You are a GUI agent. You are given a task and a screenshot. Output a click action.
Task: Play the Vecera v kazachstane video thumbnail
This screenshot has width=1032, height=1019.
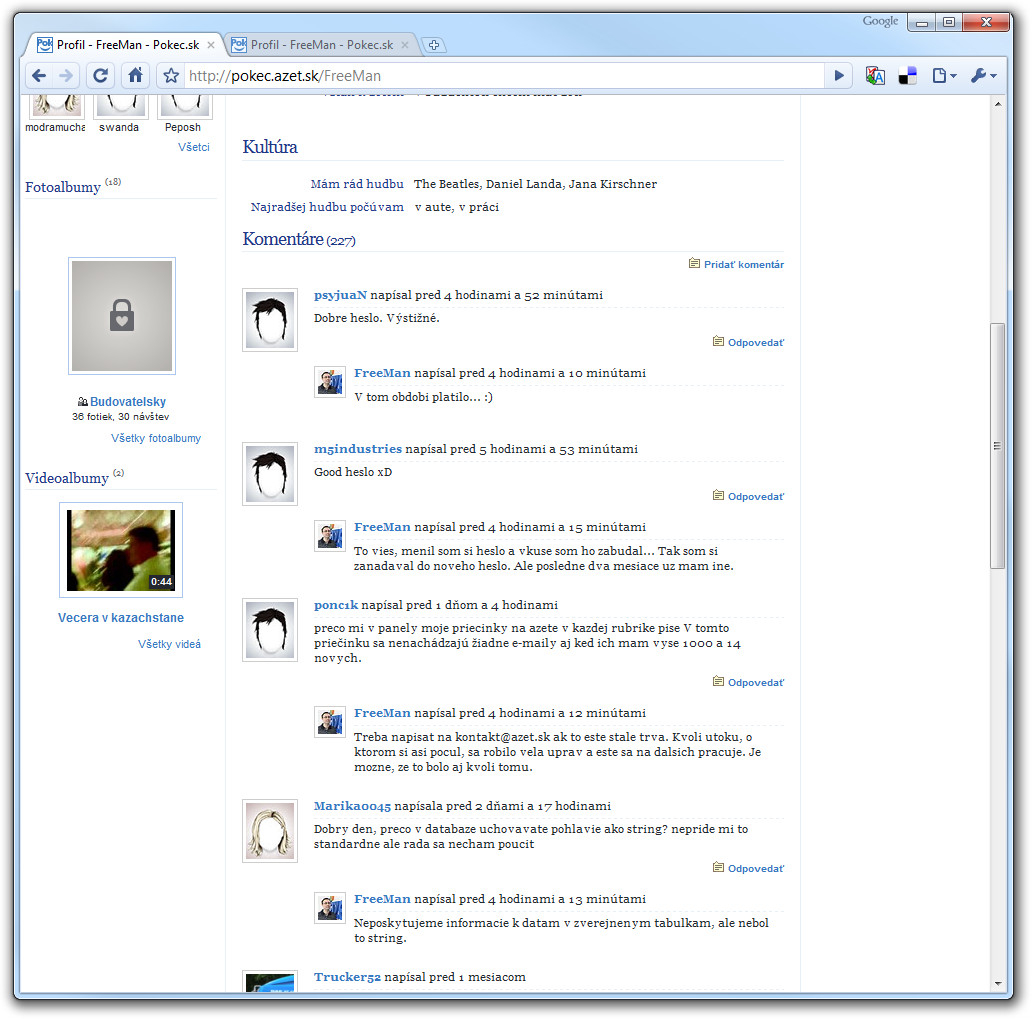click(121, 550)
